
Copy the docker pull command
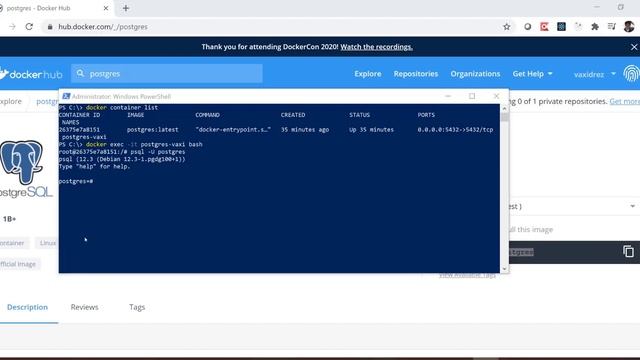point(629,251)
